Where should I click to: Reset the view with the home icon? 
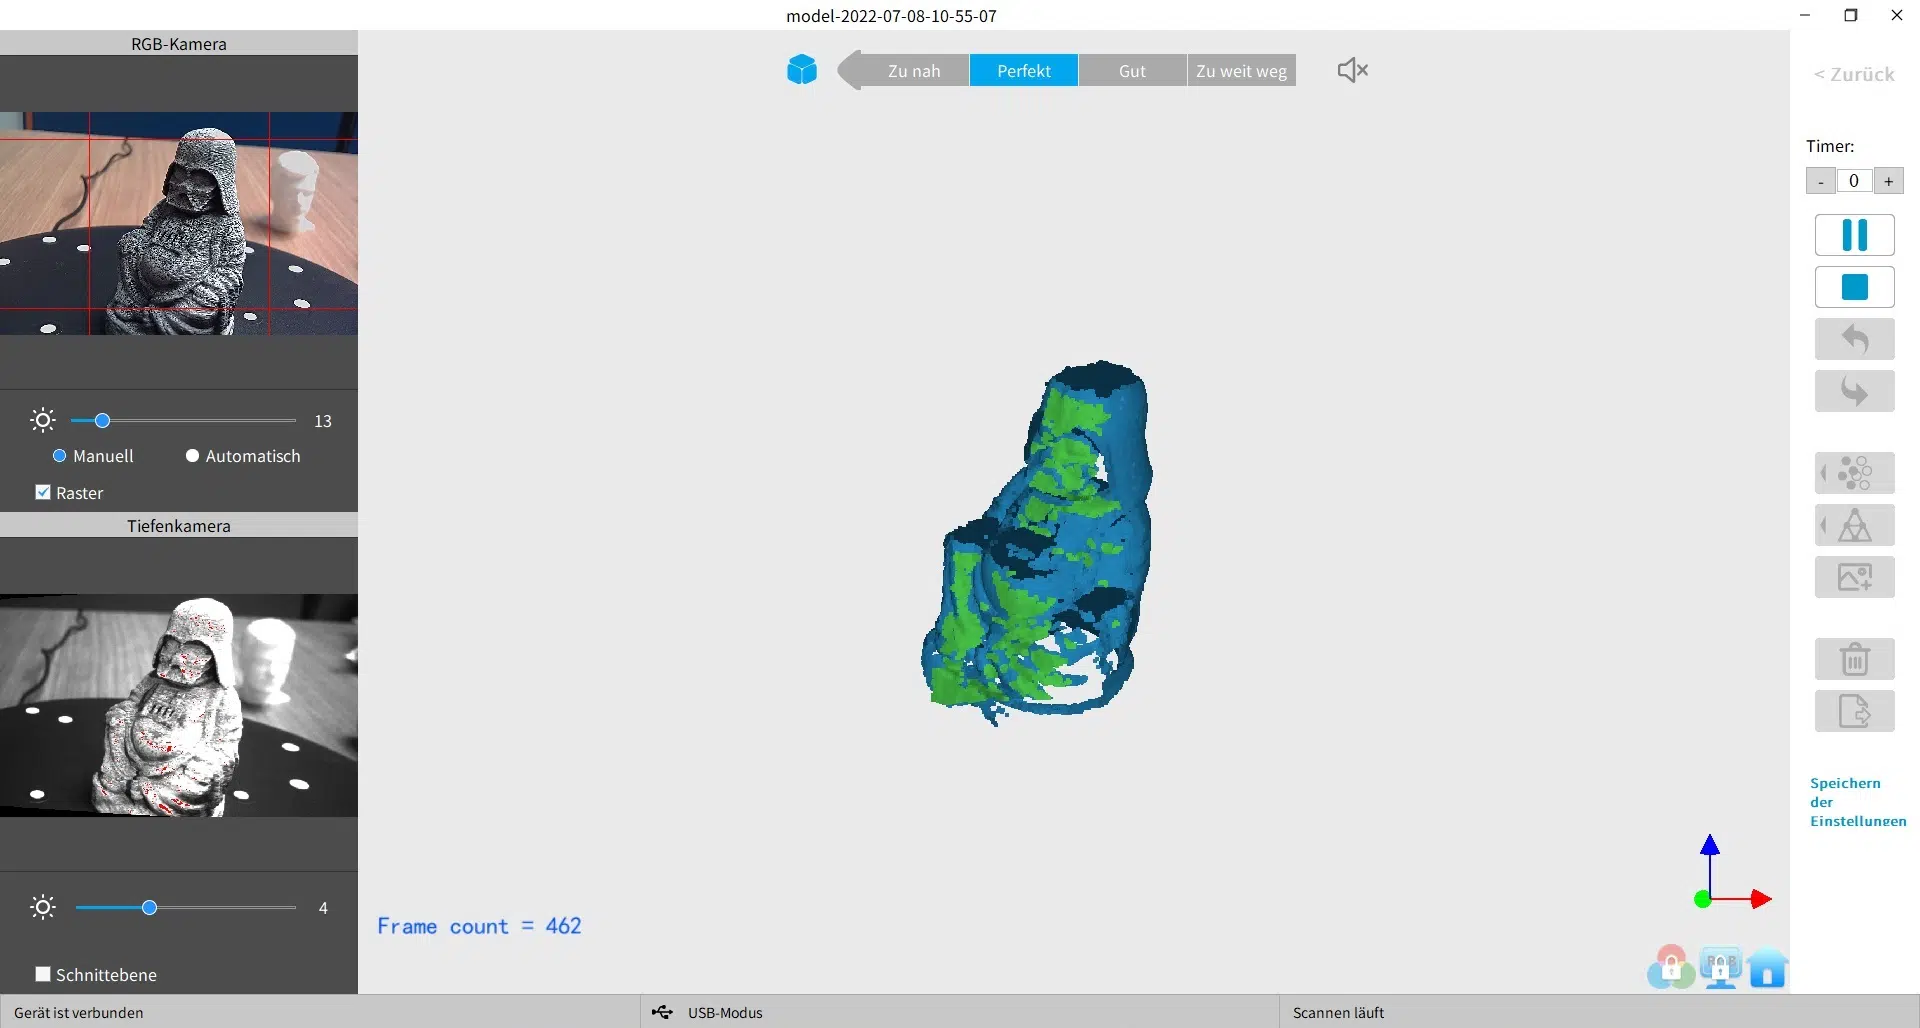pos(1767,968)
